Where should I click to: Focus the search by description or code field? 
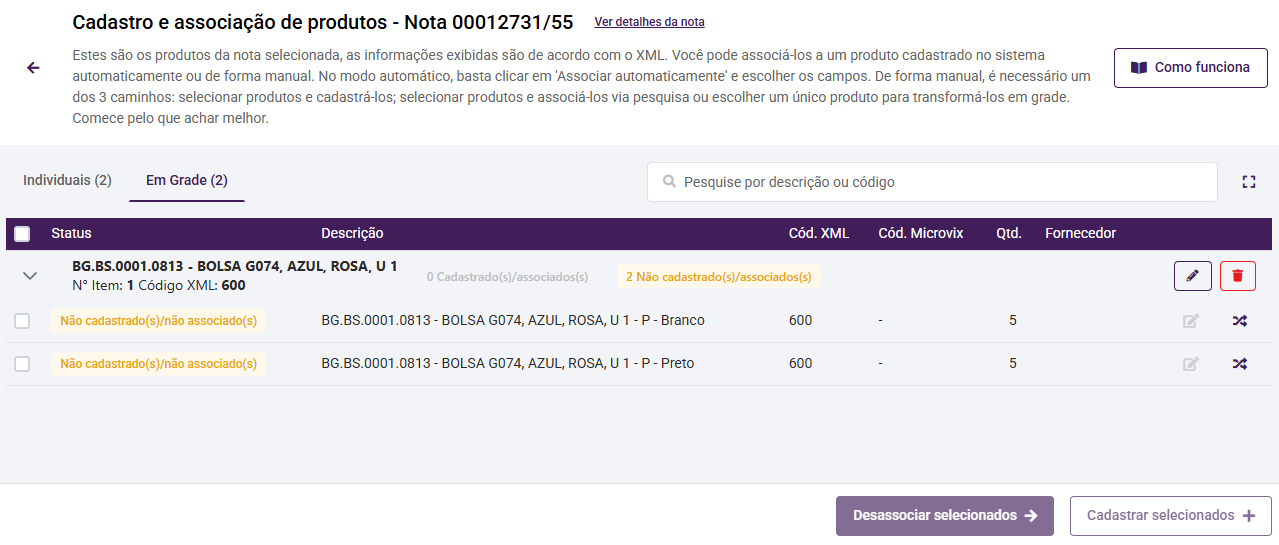(x=940, y=182)
